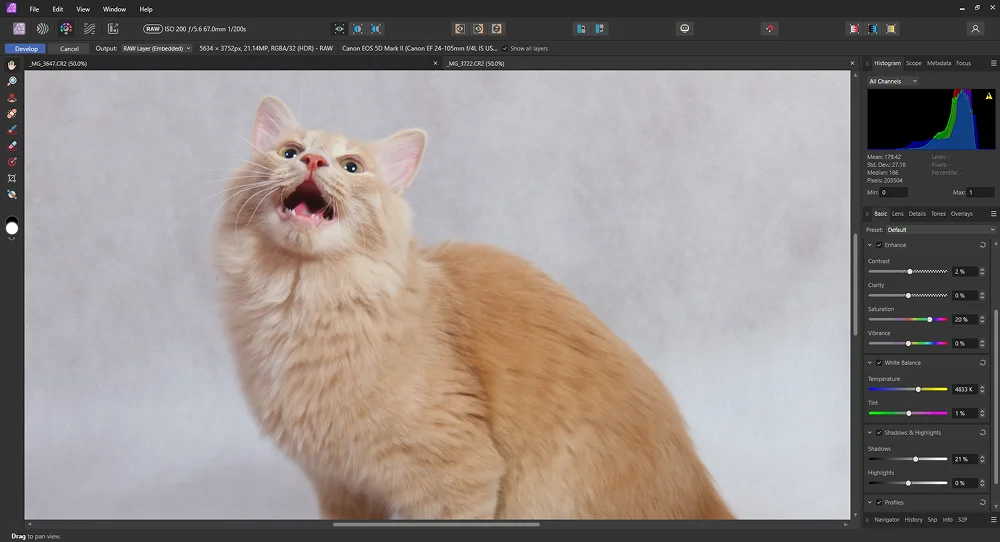Screen dimensions: 1000x542
Task: Toggle the Shadows & Highlights checkbox
Action: (x=879, y=433)
